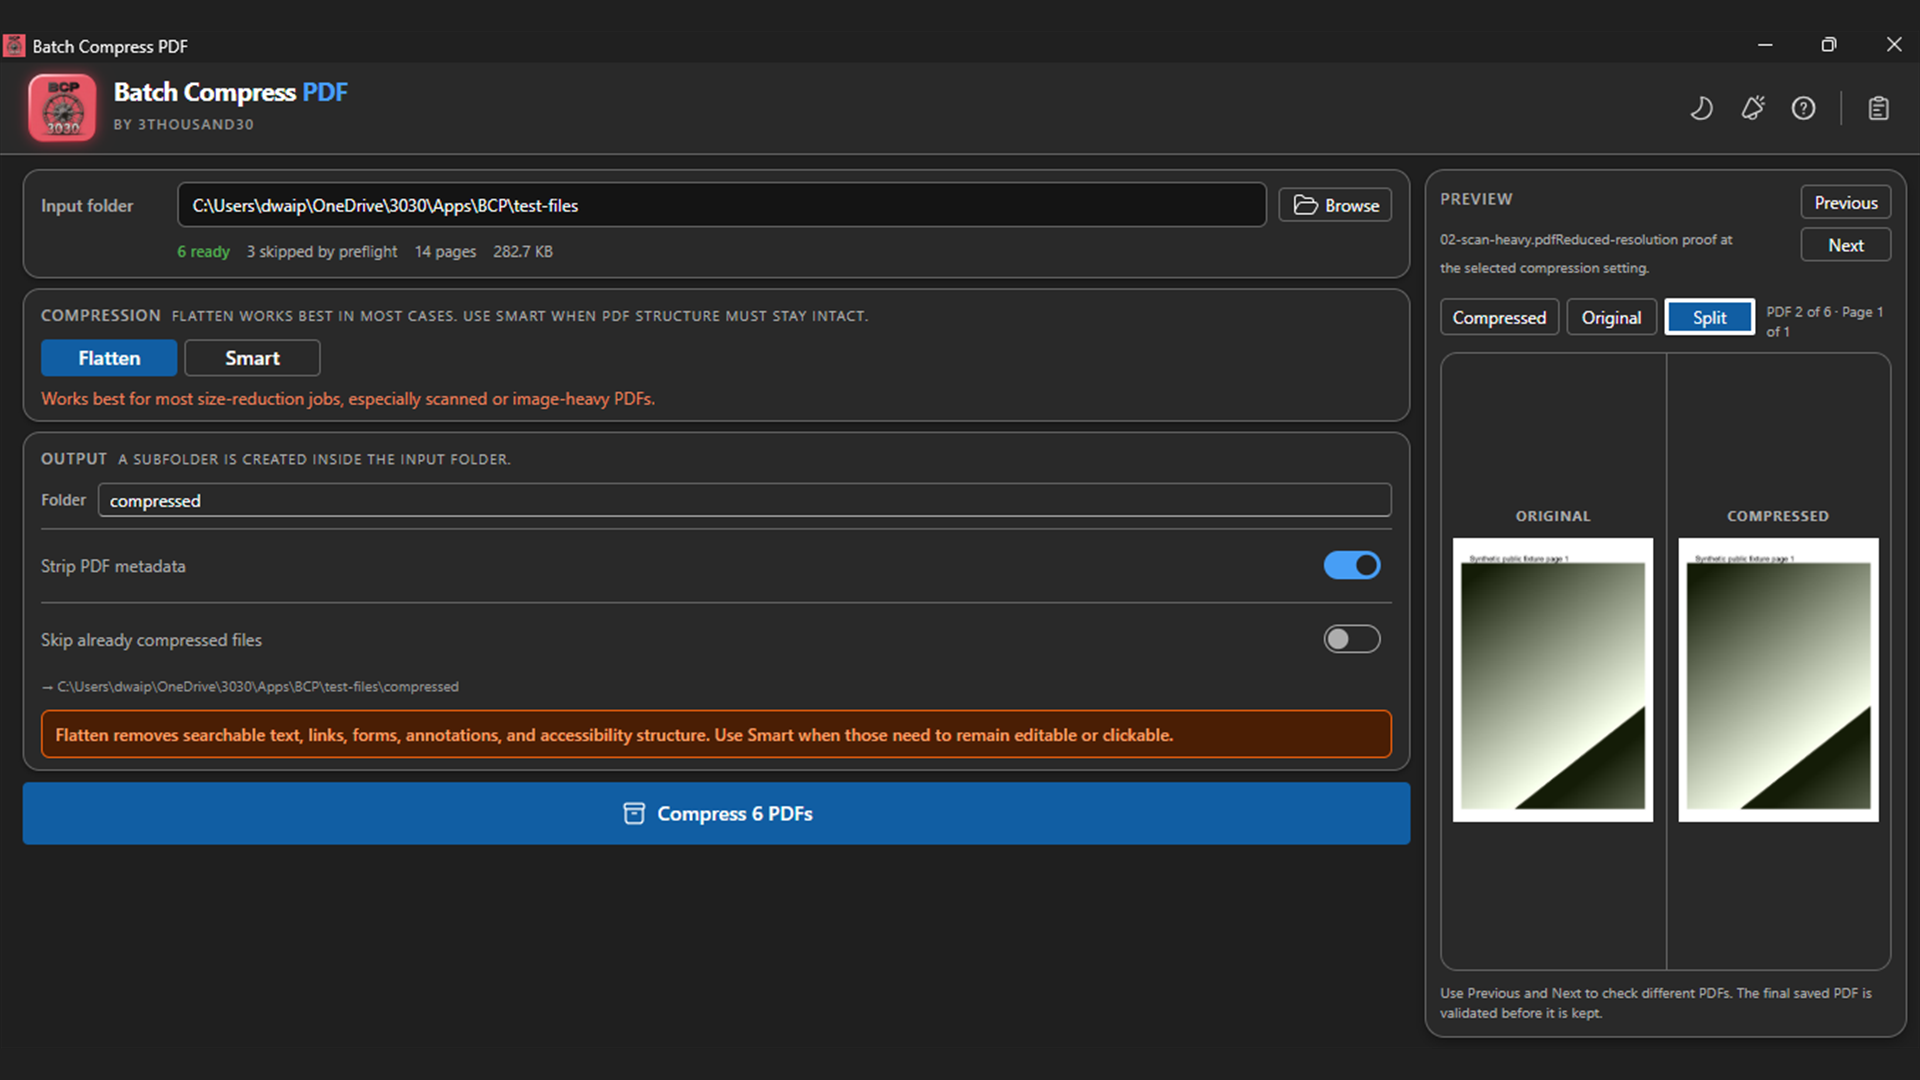Click the ORIGINAL label above left thumbnail
The image size is (1920, 1080).
[1553, 516]
